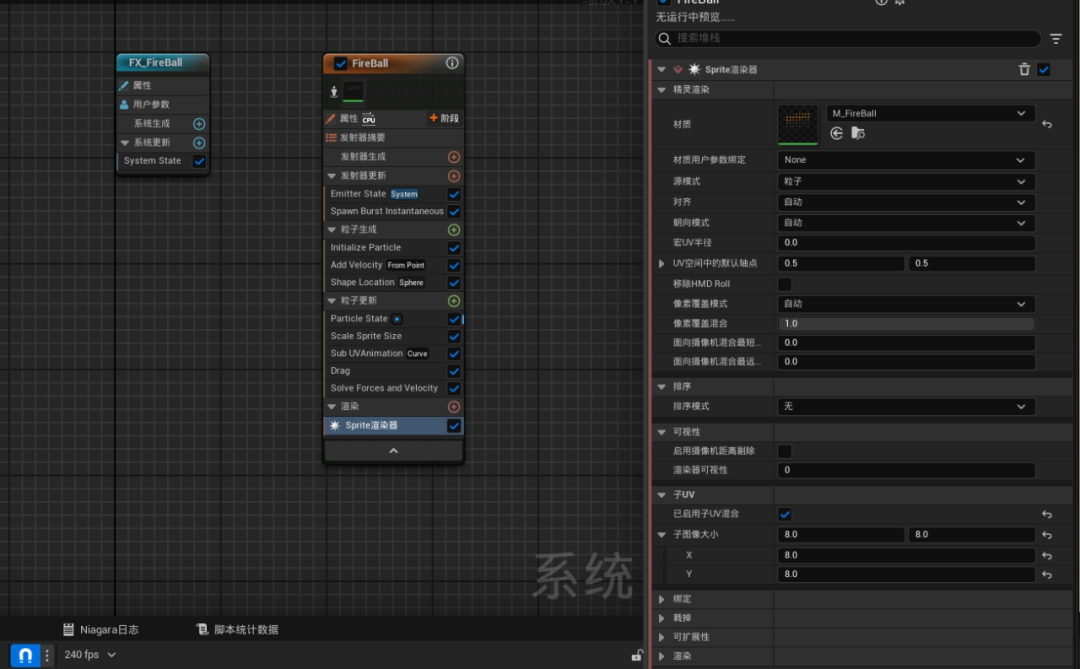This screenshot has height=669, width=1080.
Task: Click the 搜索堆栈 search field
Action: click(x=847, y=38)
